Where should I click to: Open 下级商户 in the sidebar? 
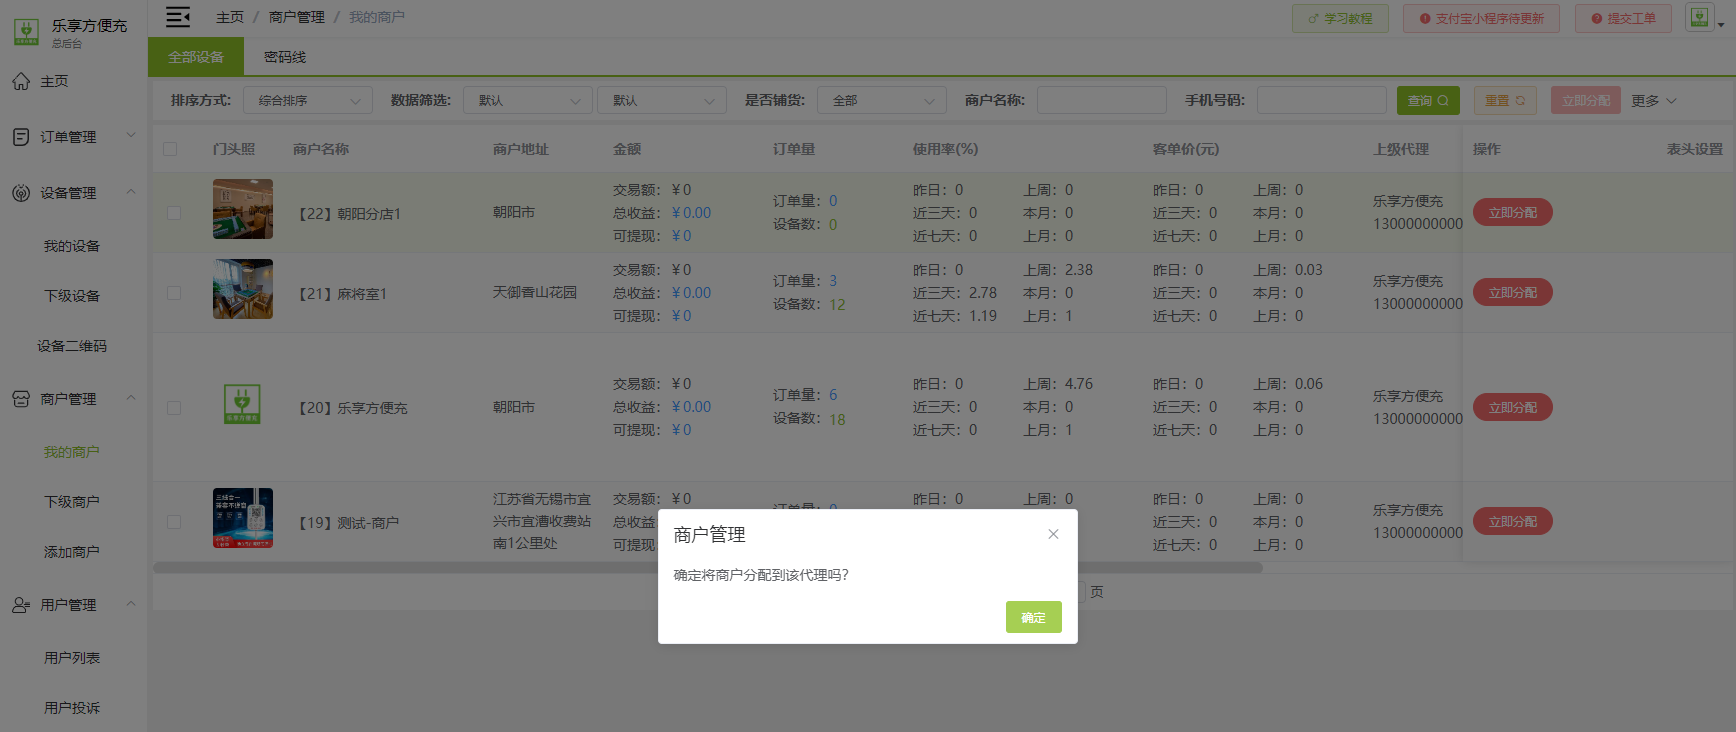(72, 502)
